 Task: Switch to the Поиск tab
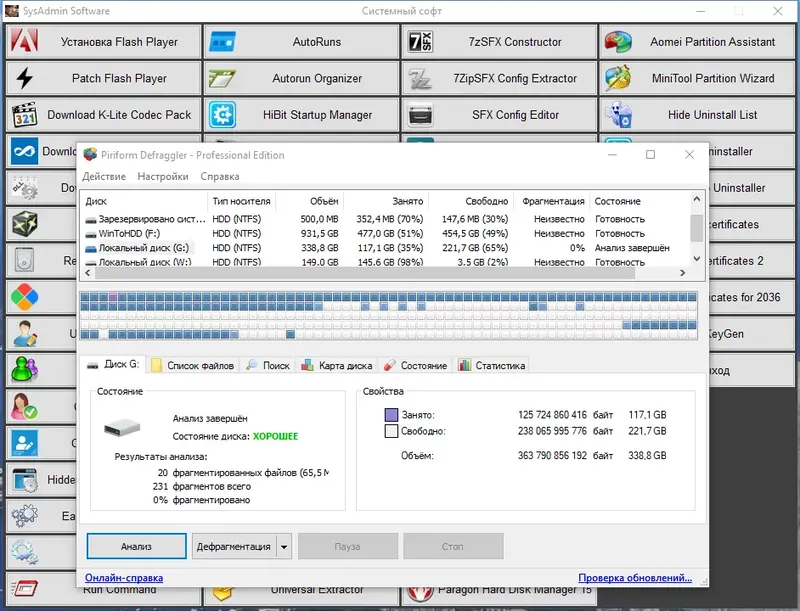coord(268,365)
